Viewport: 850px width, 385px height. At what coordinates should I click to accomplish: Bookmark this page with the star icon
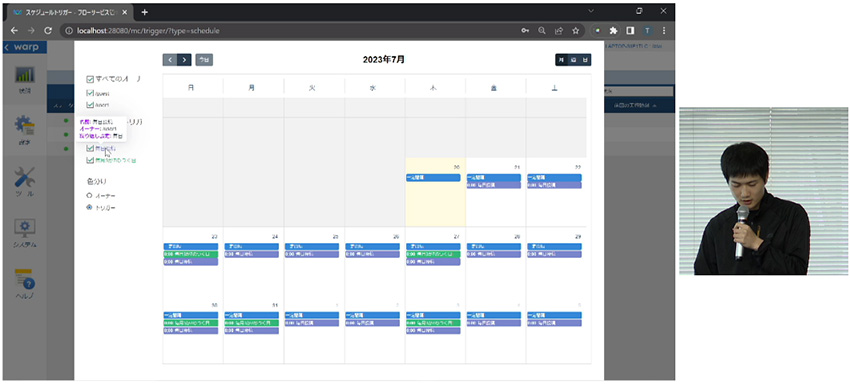click(575, 31)
